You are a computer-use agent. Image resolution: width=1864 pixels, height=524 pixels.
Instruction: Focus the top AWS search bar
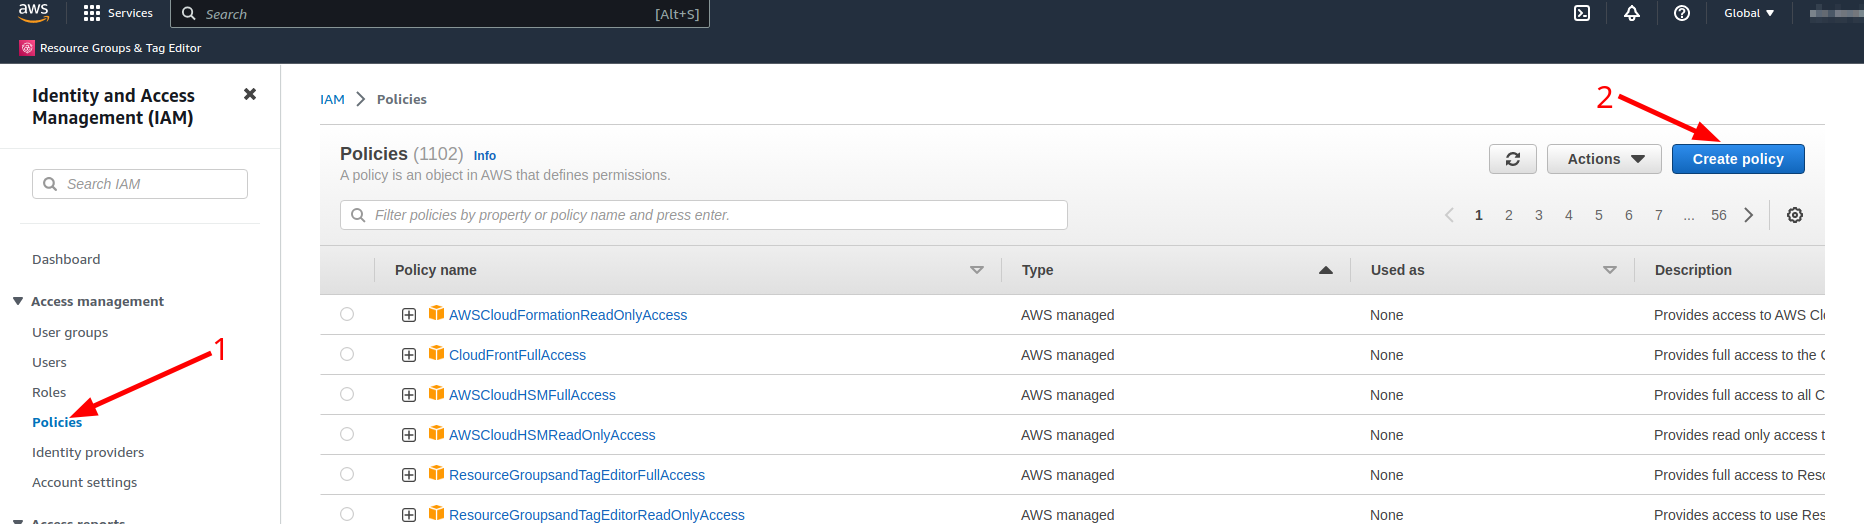pos(440,14)
